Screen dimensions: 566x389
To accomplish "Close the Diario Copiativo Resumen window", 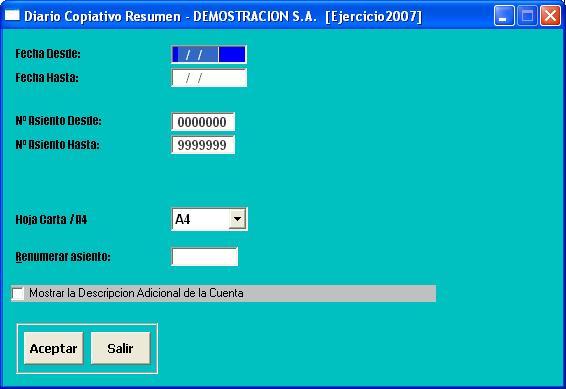I will [550, 16].
